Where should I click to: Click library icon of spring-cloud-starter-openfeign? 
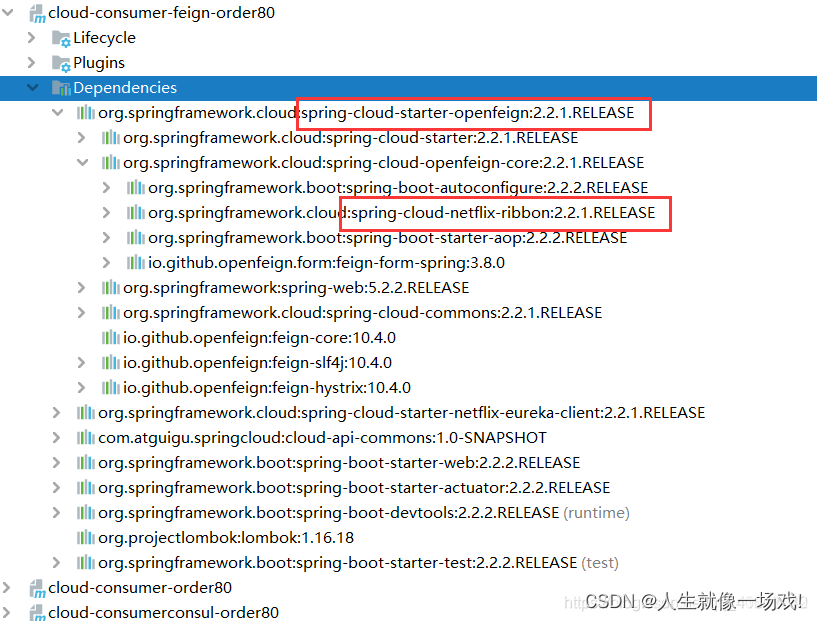point(85,113)
